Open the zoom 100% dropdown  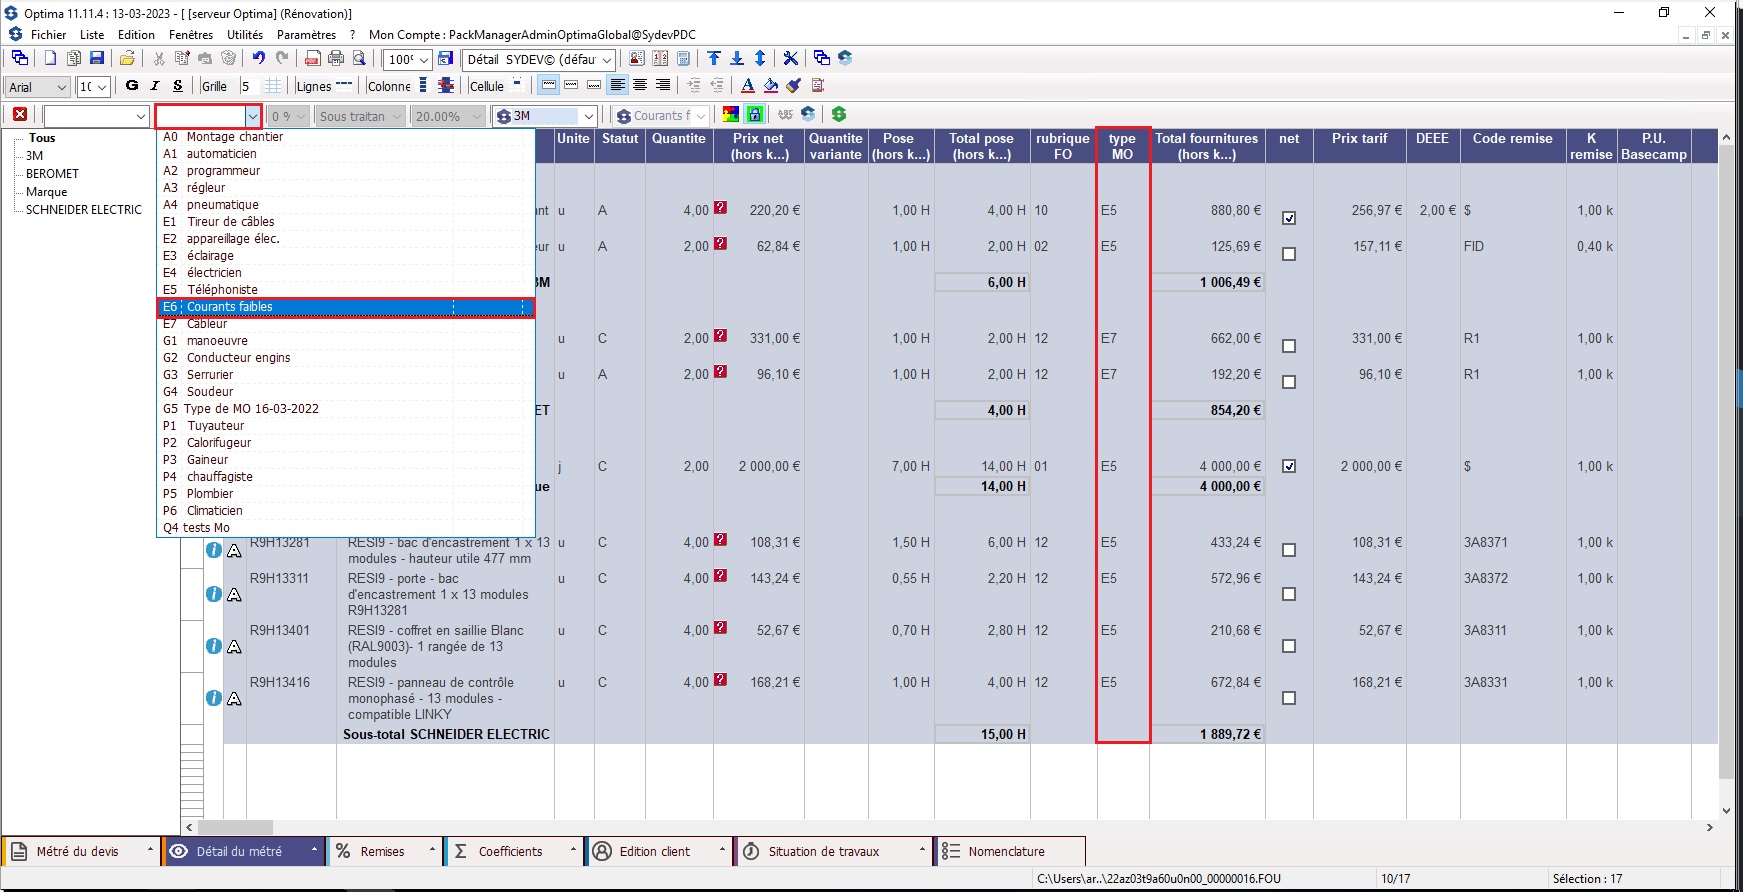click(x=423, y=60)
